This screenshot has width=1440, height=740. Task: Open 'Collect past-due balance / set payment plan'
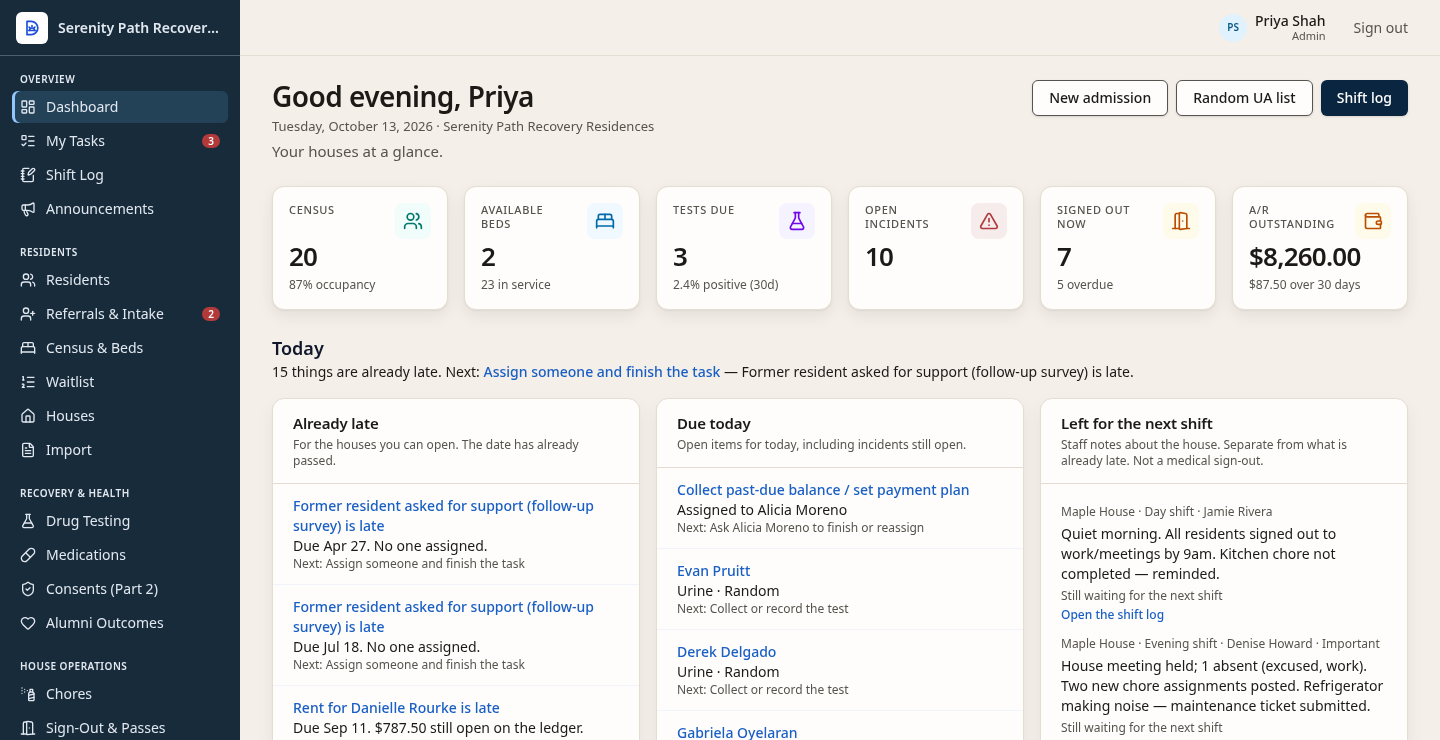(x=823, y=490)
